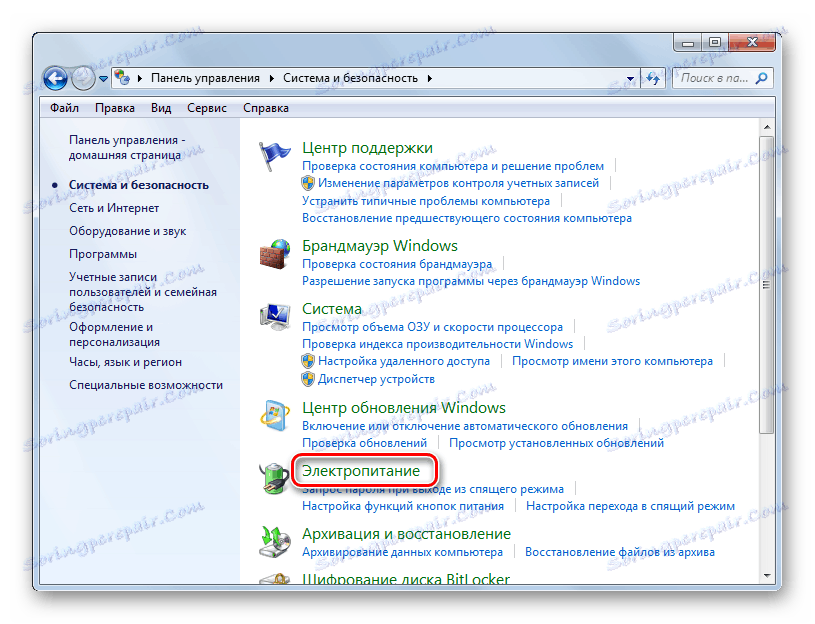Click the Архивация и восстановление icon
This screenshot has width=815, height=624.
274,541
